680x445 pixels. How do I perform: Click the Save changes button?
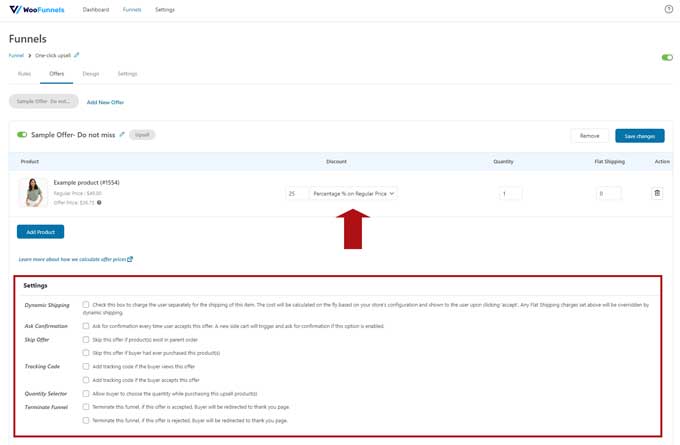(640, 136)
